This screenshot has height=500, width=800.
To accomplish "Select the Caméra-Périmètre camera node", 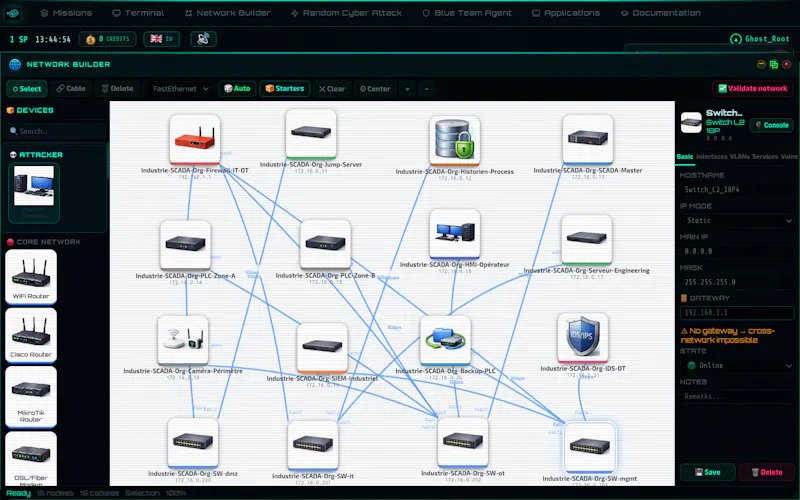I will point(183,340).
